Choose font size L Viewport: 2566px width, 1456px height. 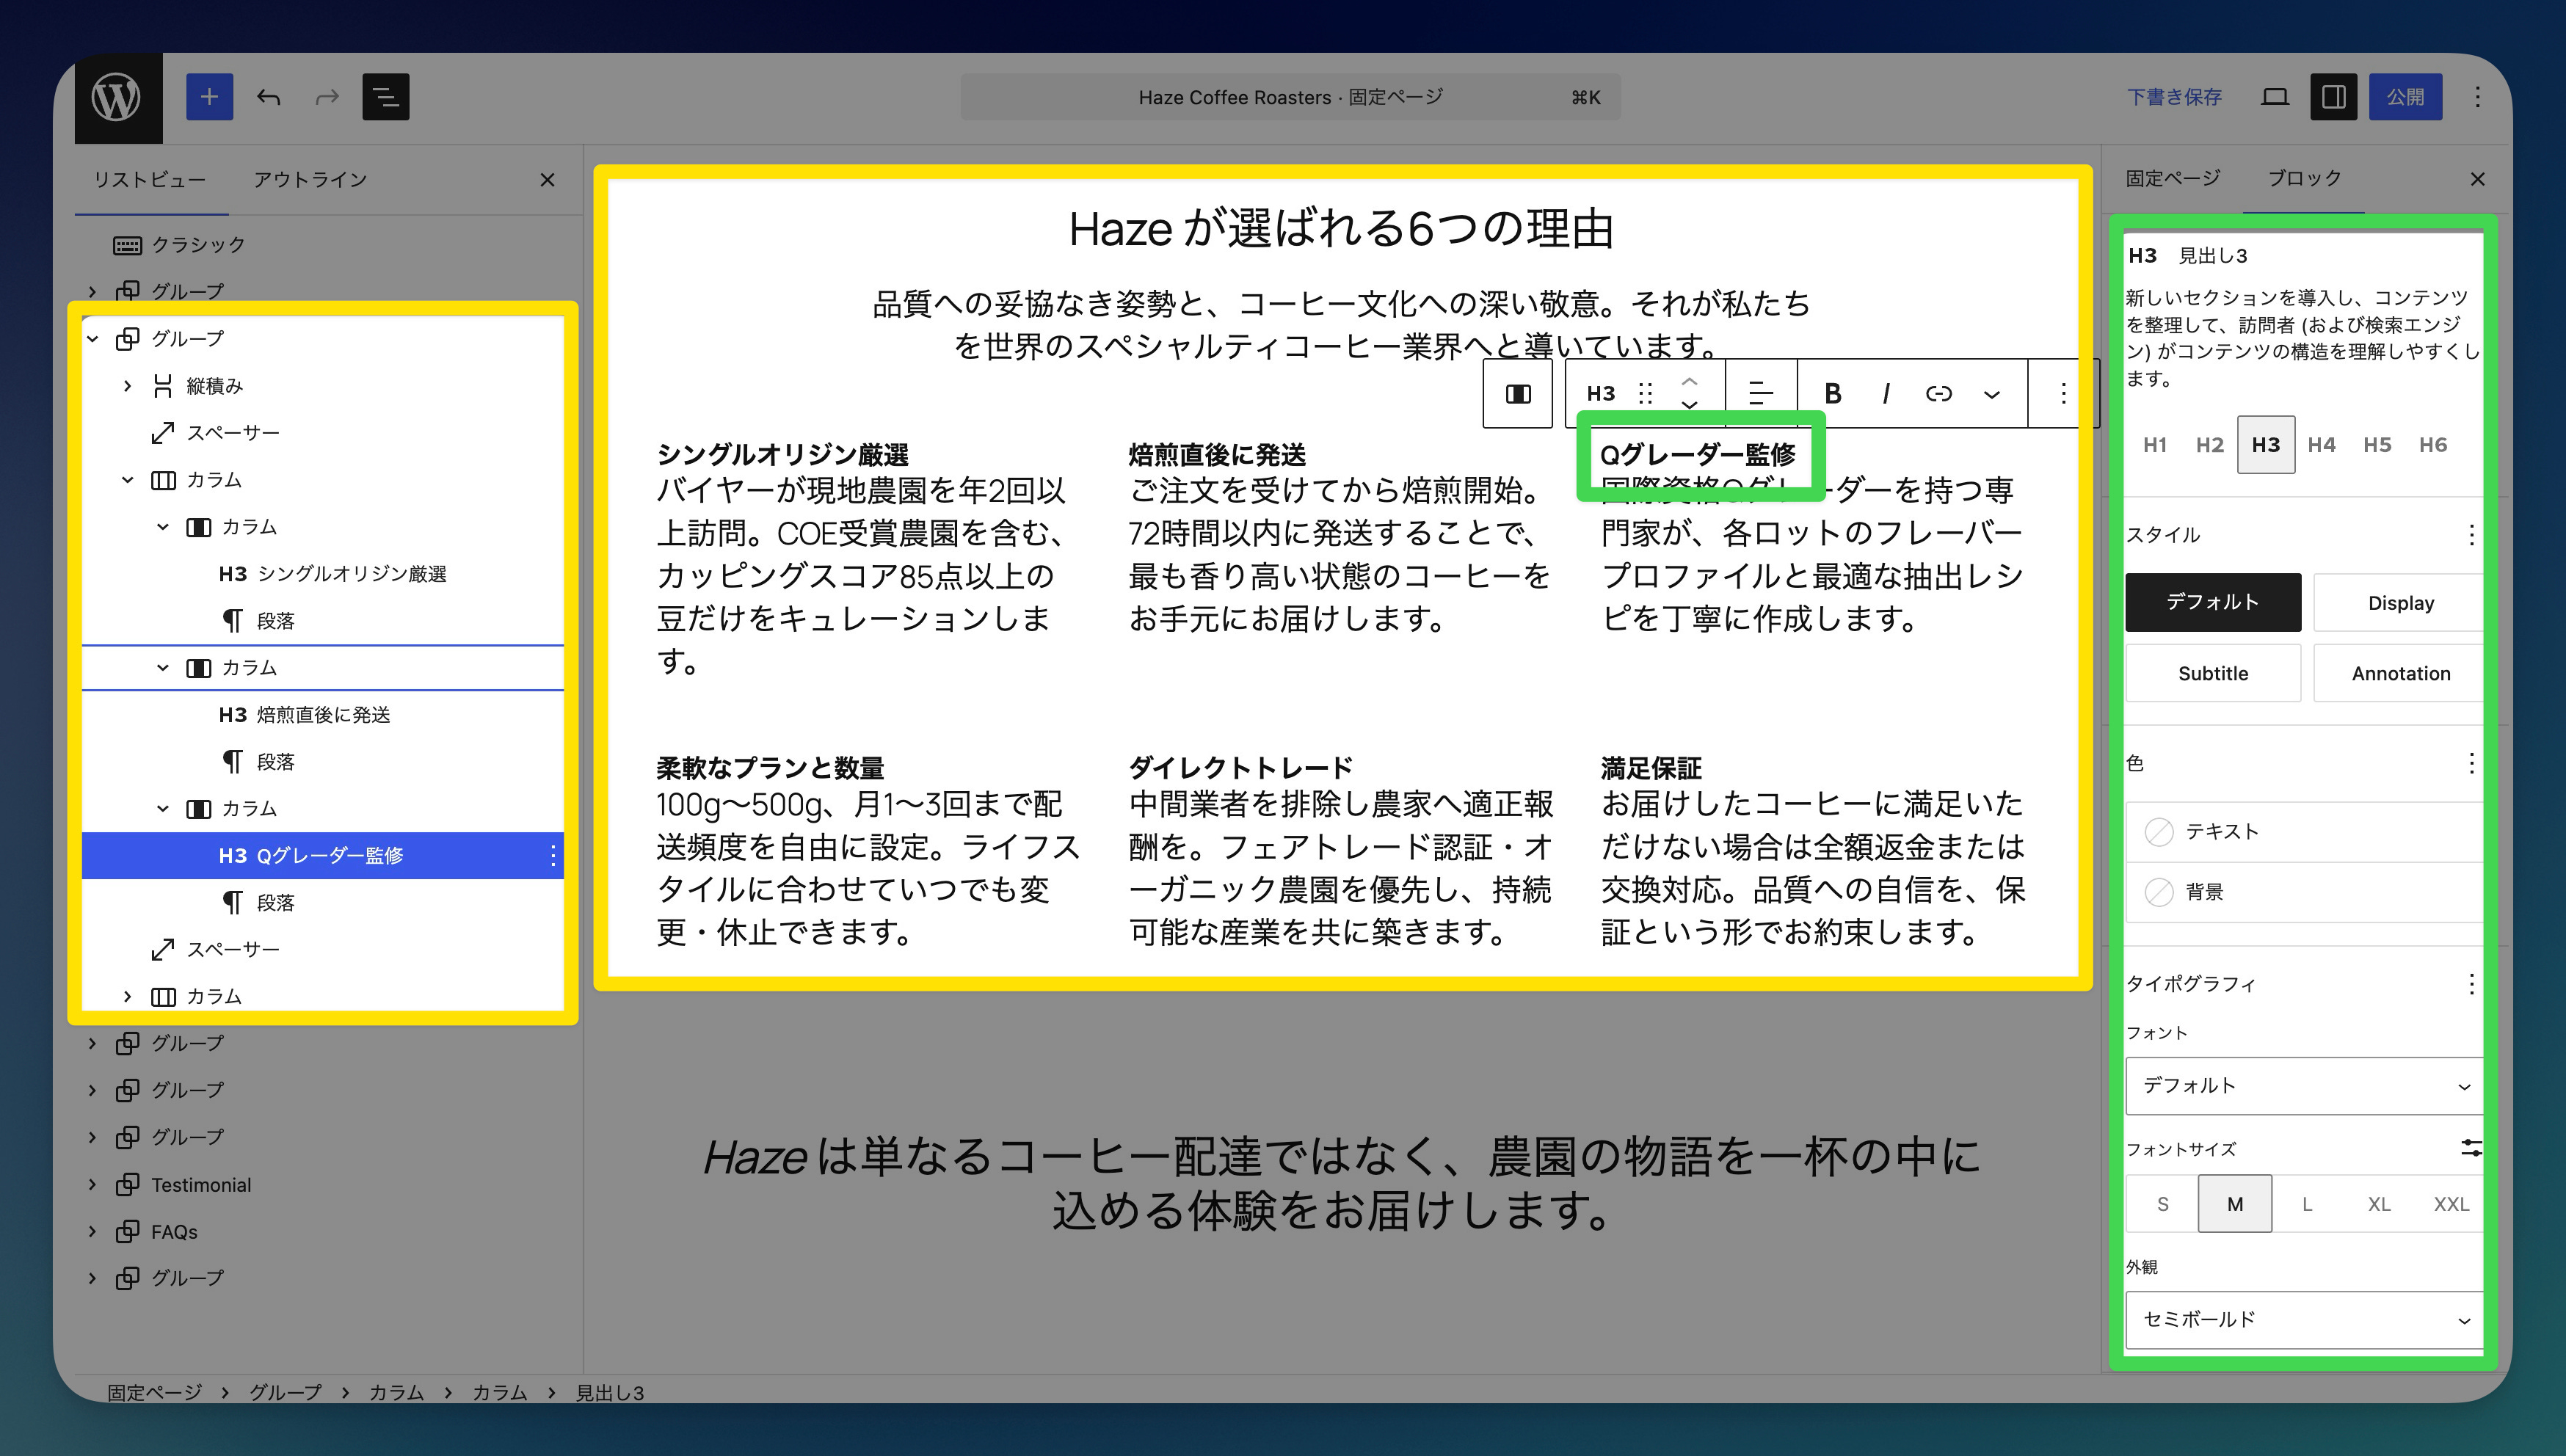coord(2307,1204)
